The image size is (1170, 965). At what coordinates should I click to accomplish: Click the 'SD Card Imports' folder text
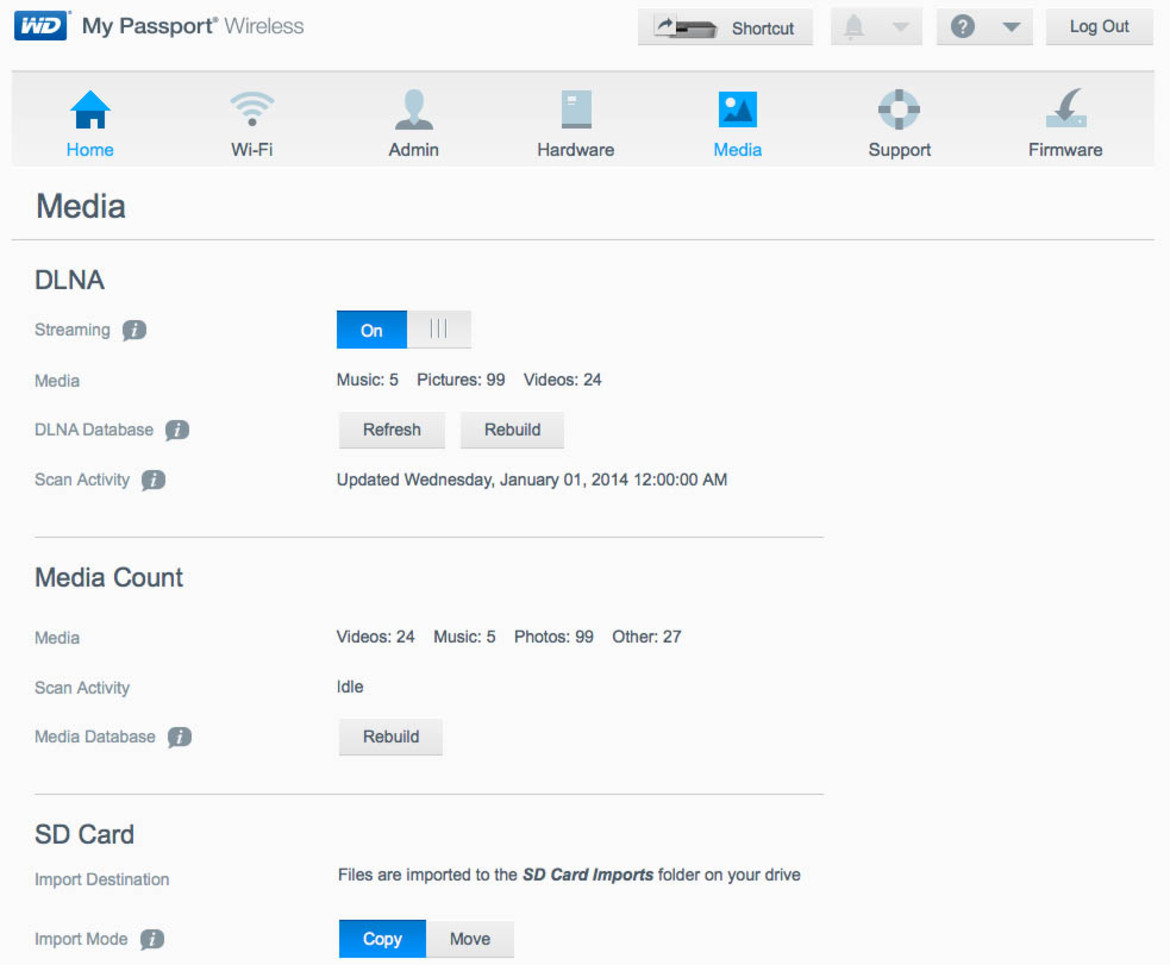588,875
